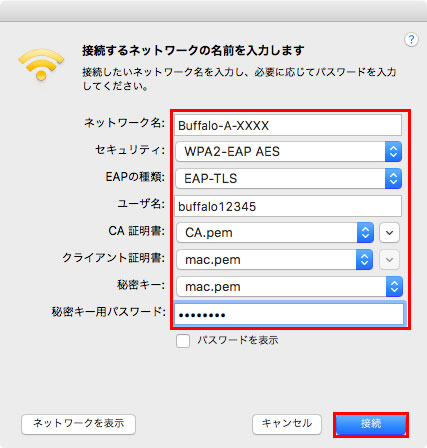The width and height of the screenshot is (427, 448).
Task: Click the セキュリティ blue stepper arrows
Action: click(x=393, y=152)
